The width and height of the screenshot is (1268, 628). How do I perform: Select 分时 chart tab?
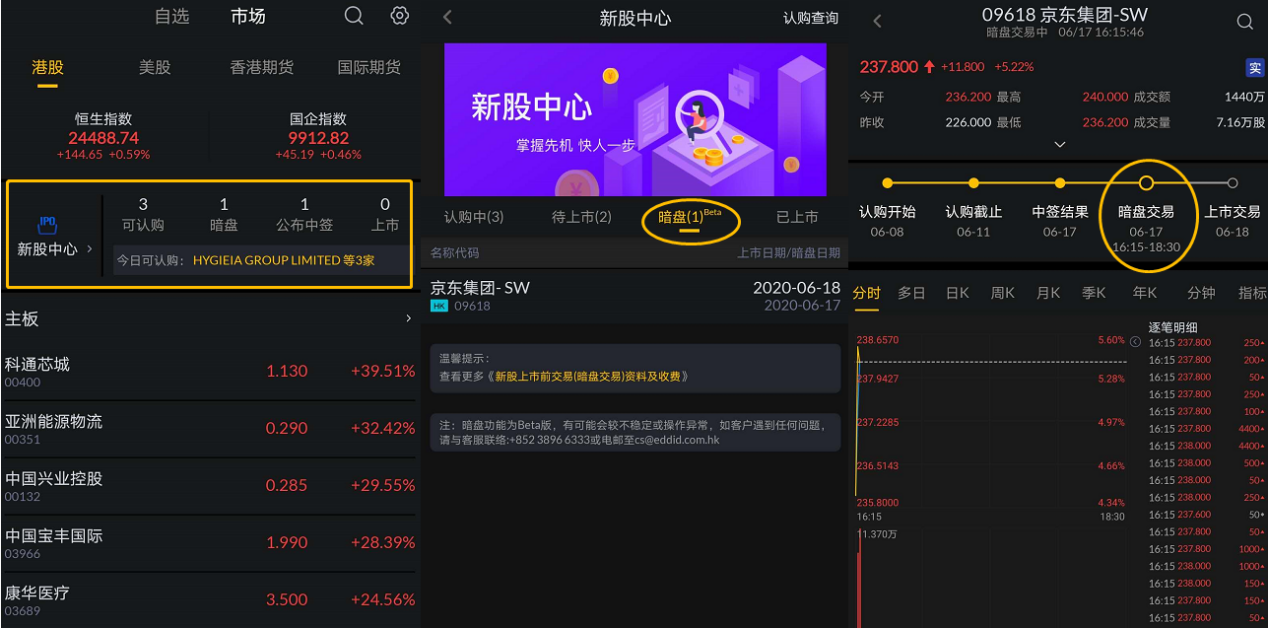[x=866, y=293]
